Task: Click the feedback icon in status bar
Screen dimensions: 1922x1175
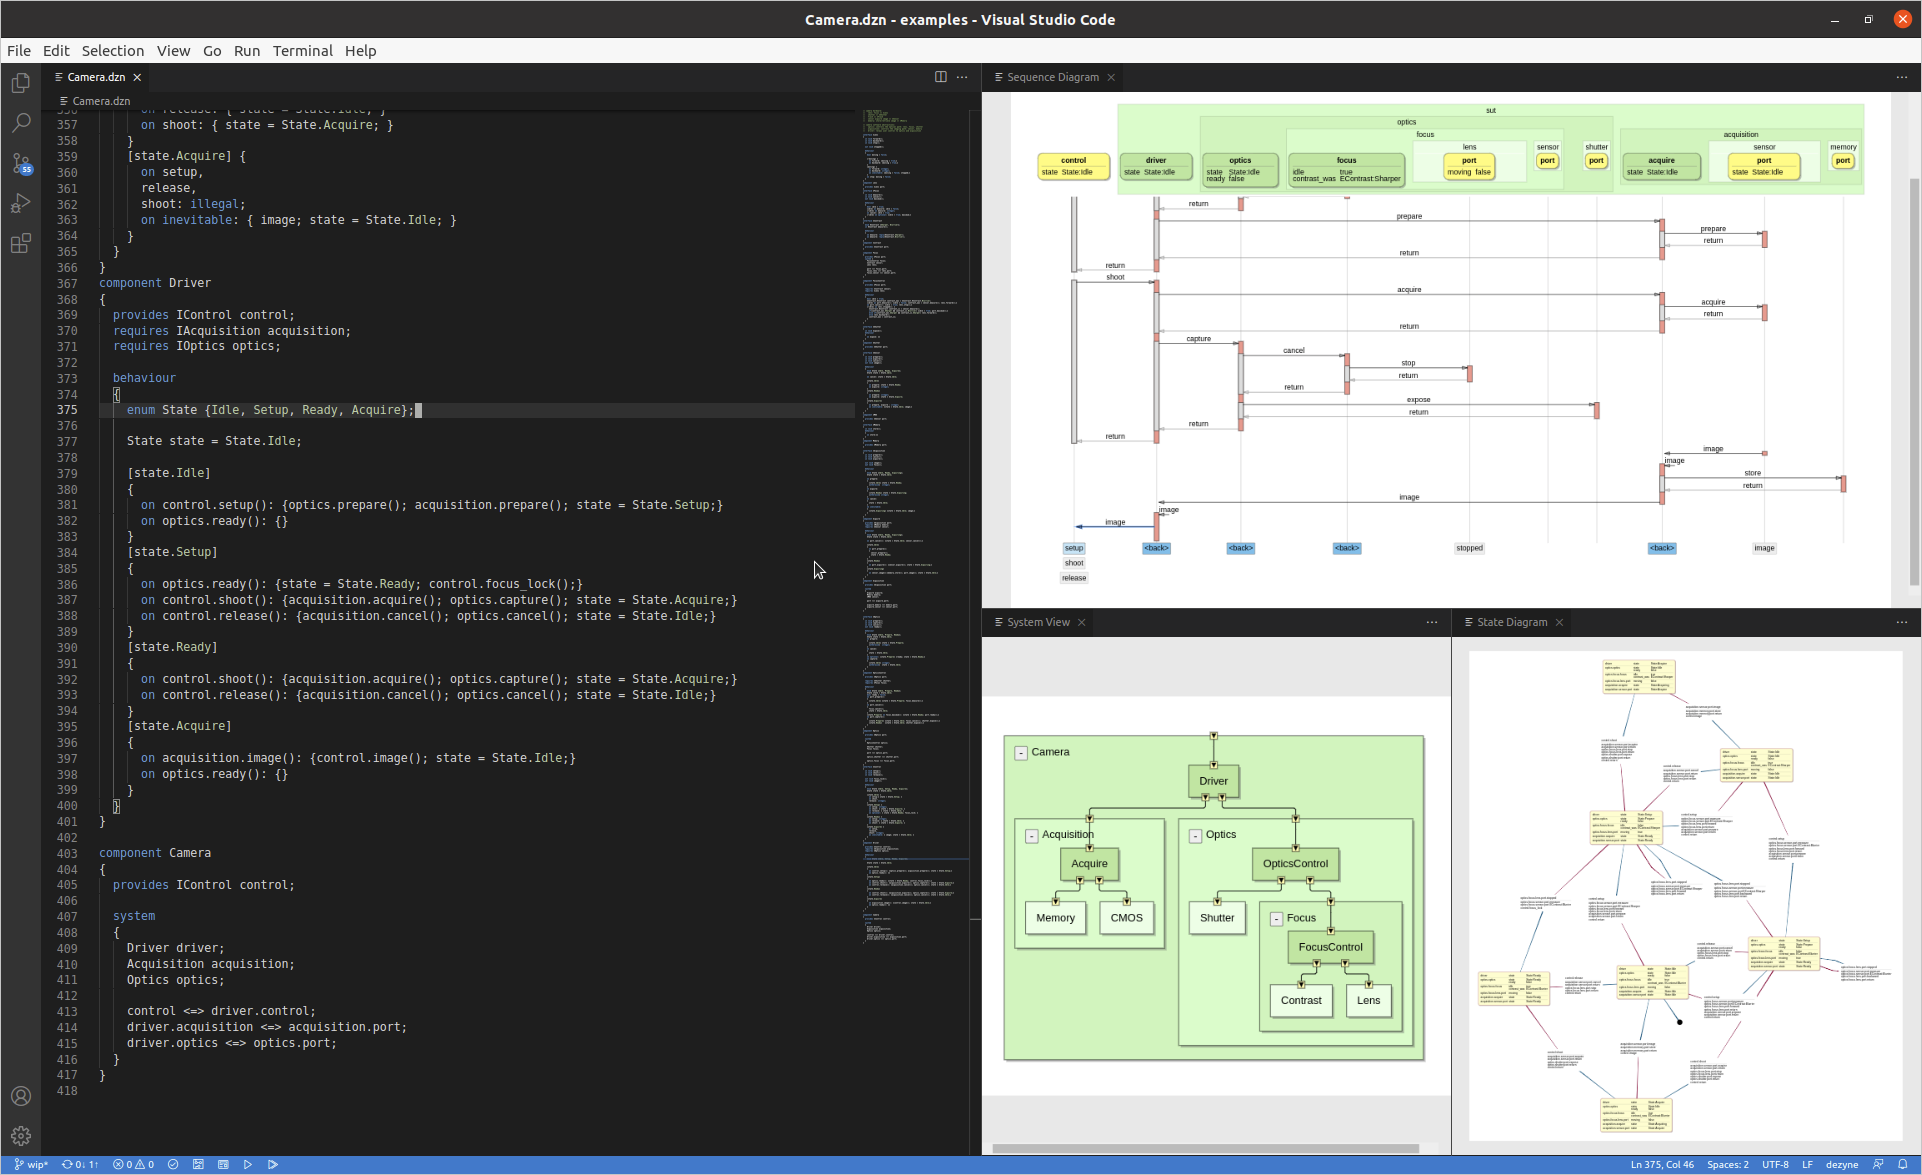Action: [x=1878, y=1164]
